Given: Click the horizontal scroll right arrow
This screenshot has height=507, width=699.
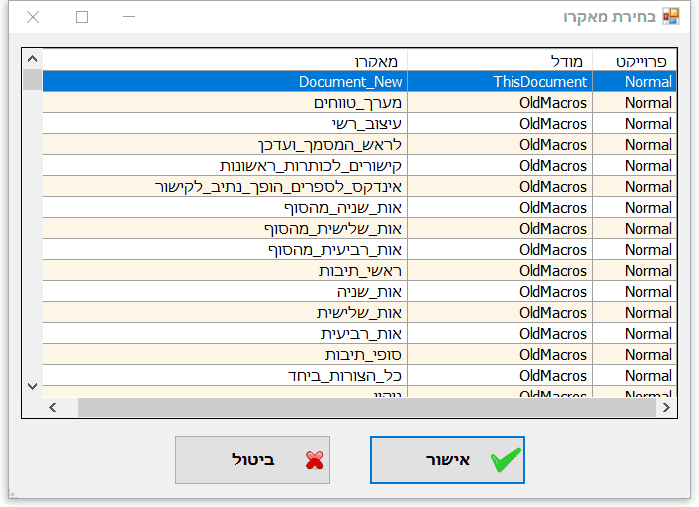Looking at the screenshot, I should click(666, 408).
